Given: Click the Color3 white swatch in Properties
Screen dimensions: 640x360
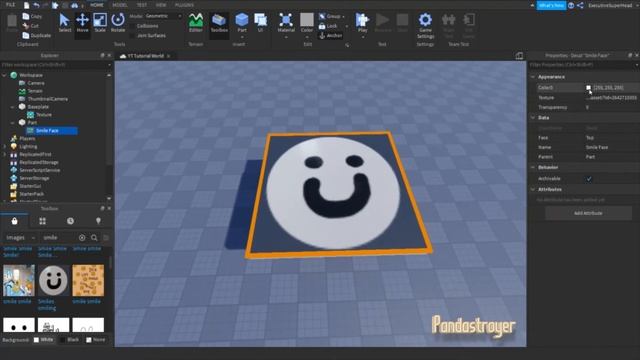Looking at the screenshot, I should pyautogui.click(x=588, y=88).
